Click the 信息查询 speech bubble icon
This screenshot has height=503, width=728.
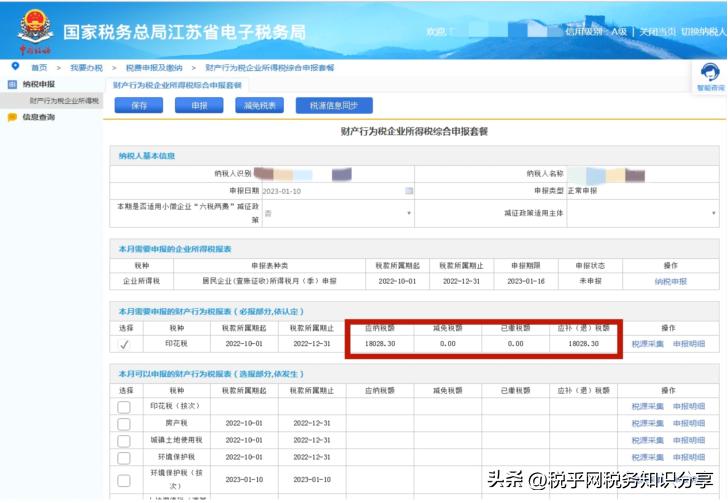(13, 117)
